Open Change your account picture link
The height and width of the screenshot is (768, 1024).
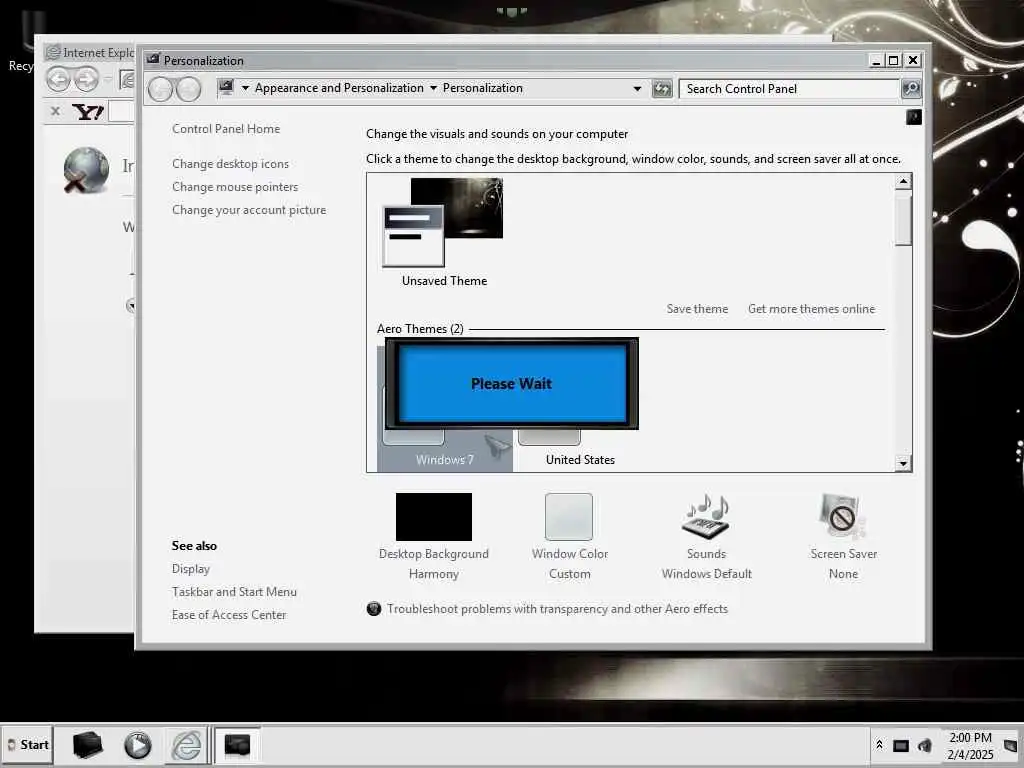[249, 210]
